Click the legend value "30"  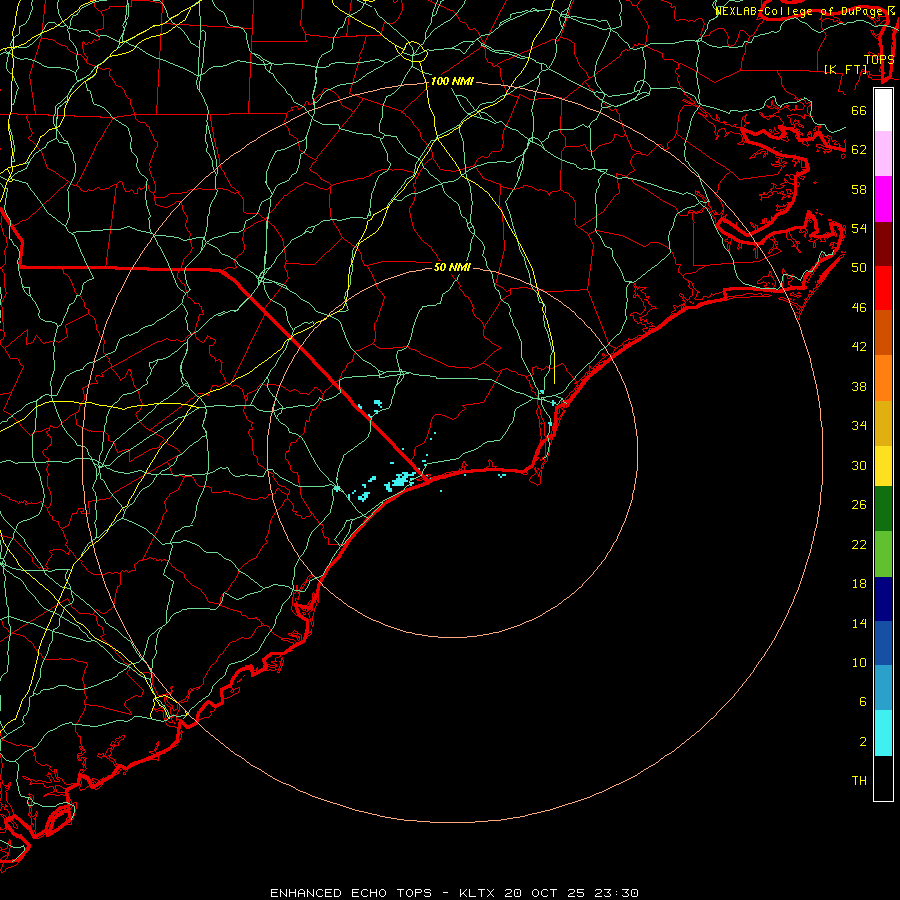[859, 465]
